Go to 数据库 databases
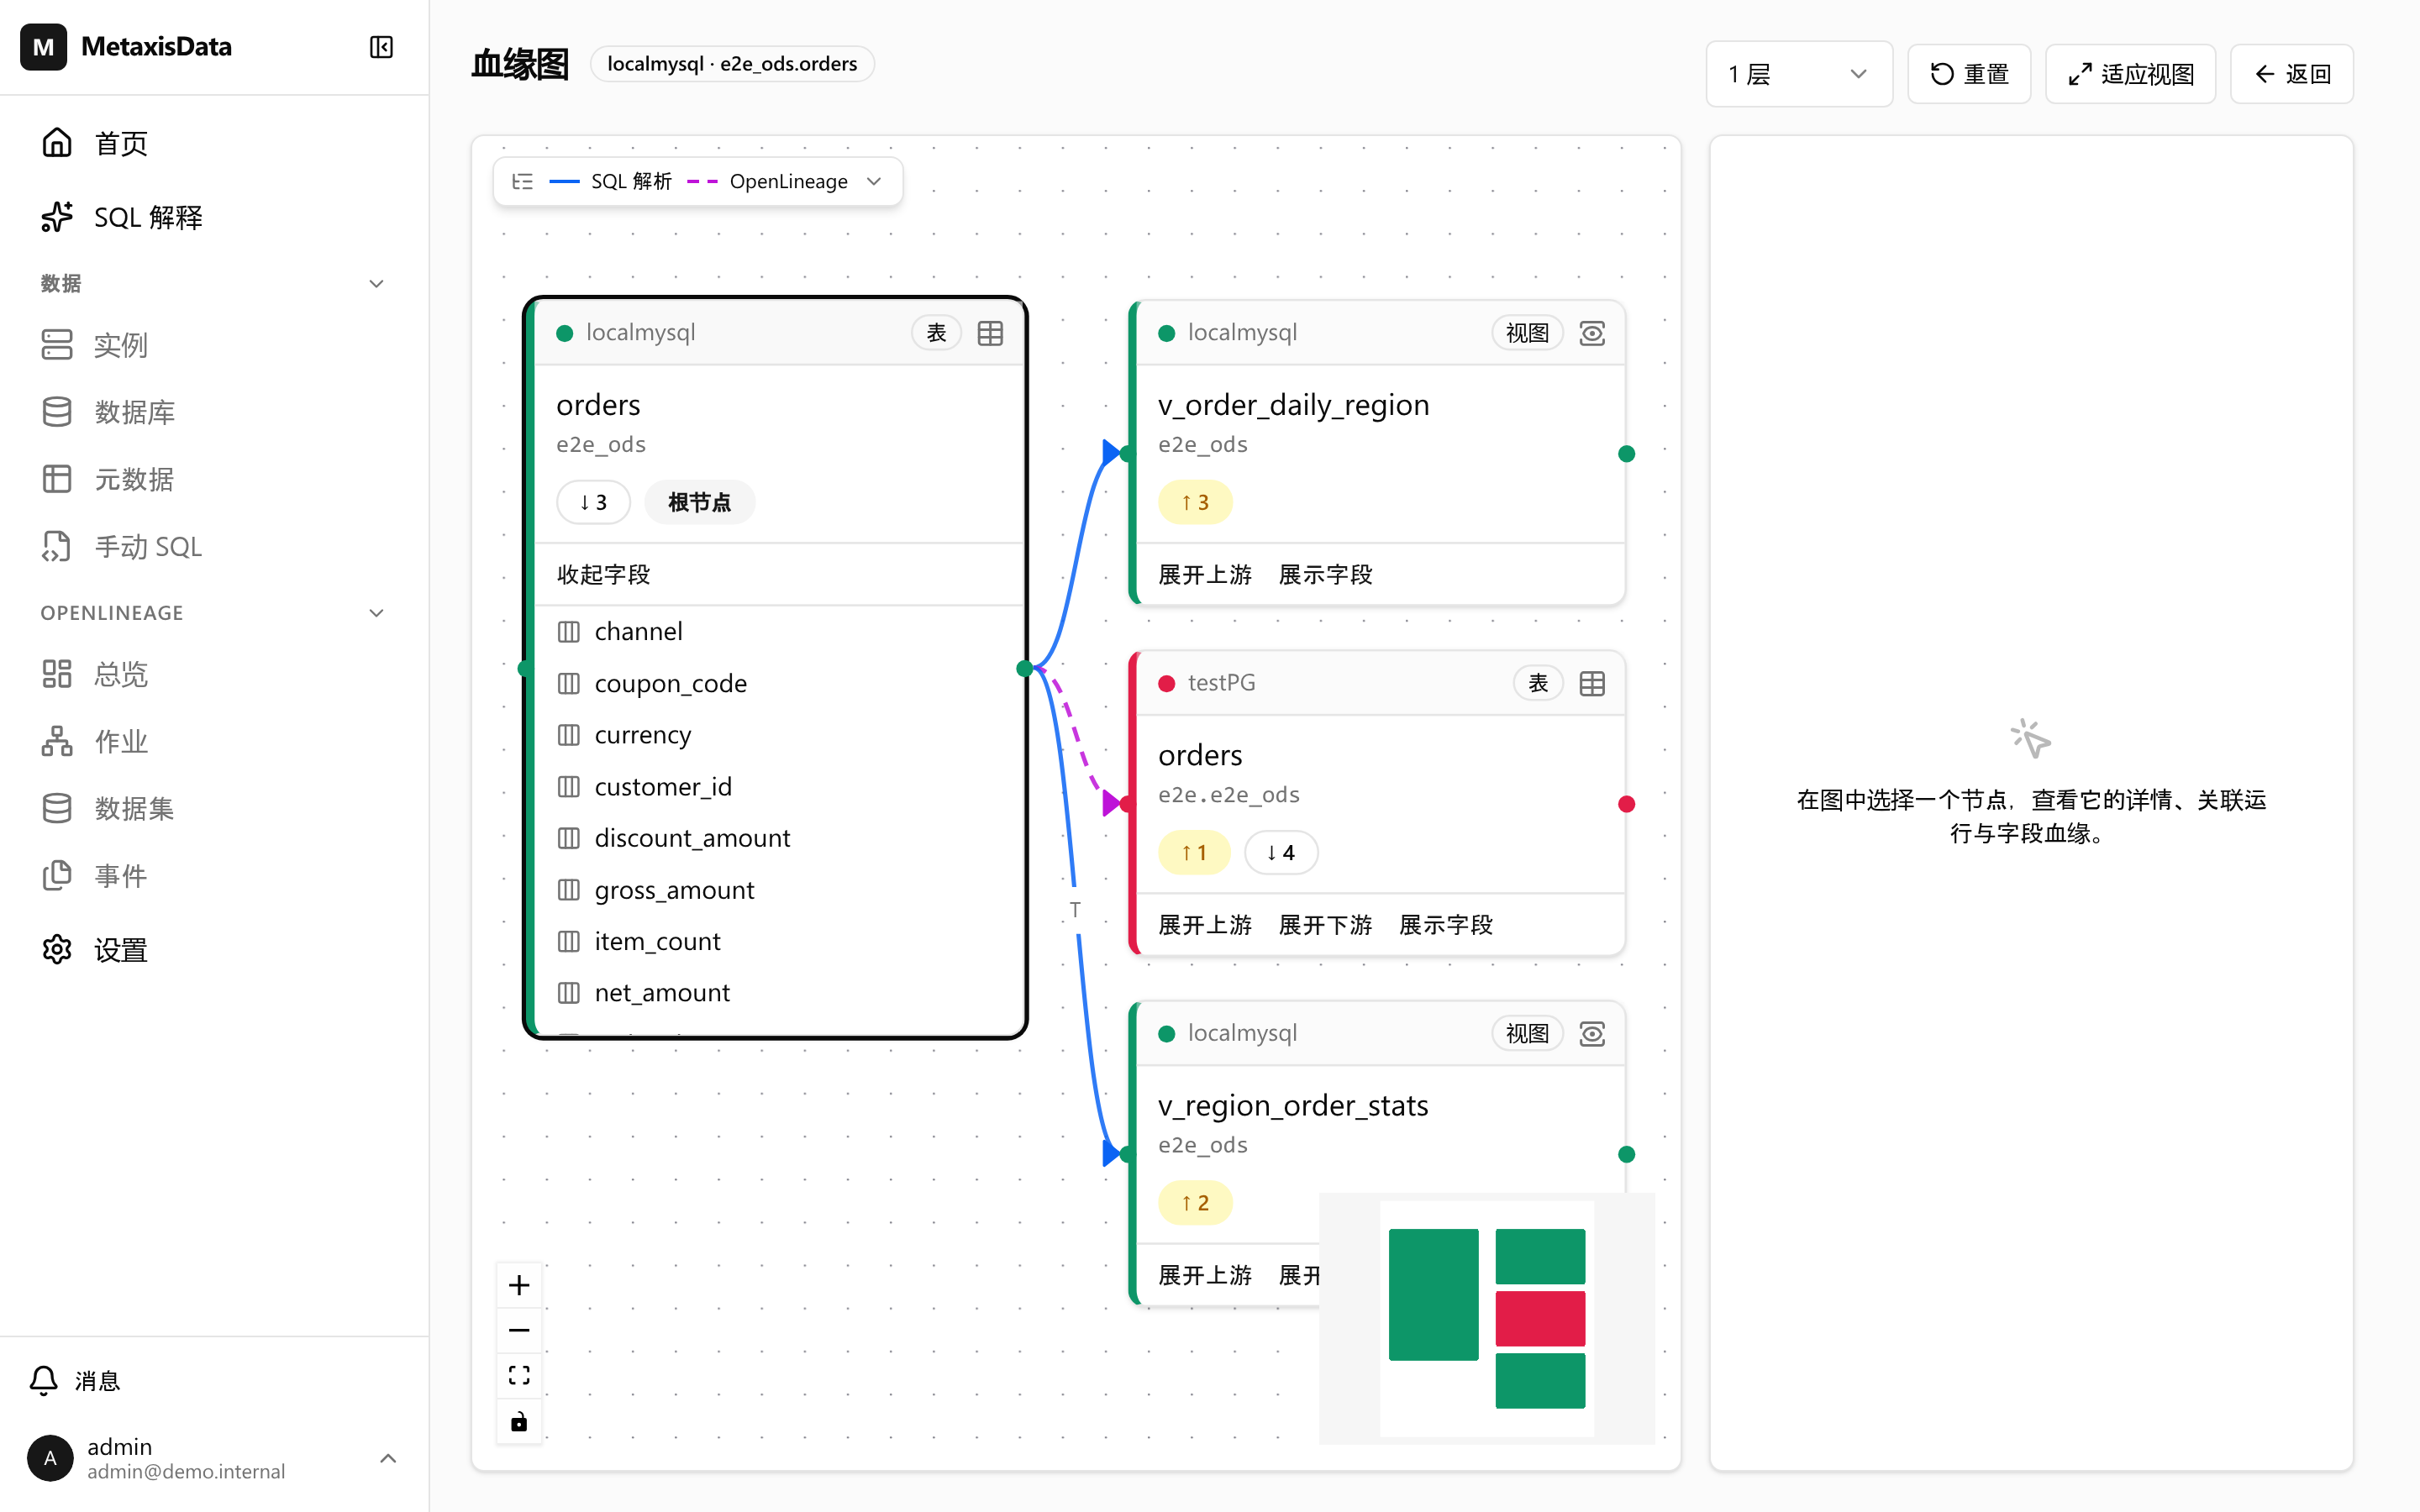This screenshot has height=1512, width=2420. tap(215, 412)
